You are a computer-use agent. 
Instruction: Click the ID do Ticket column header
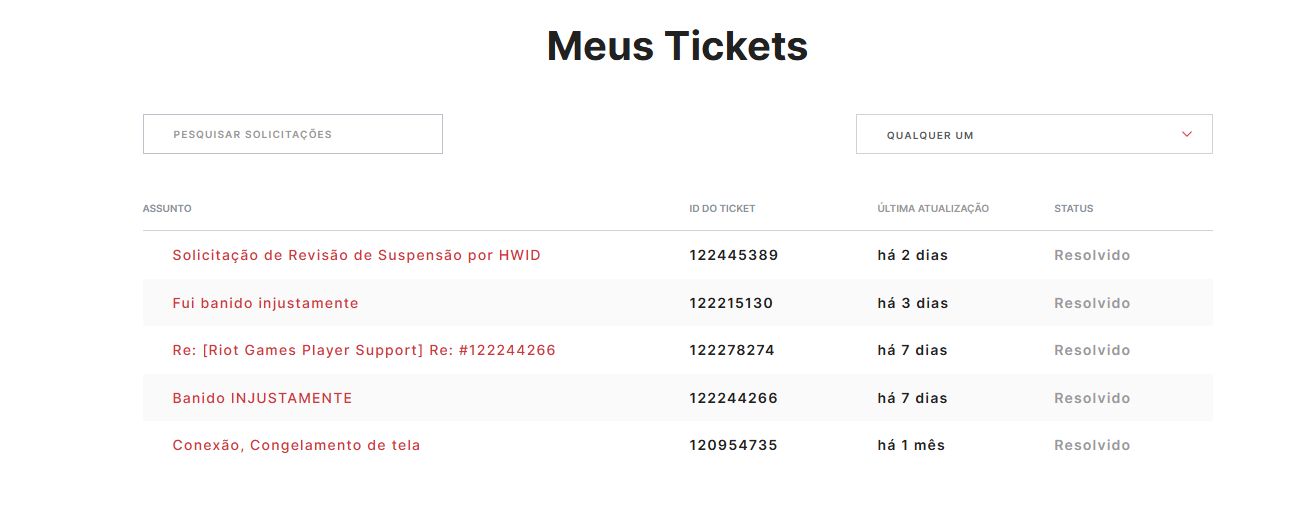[722, 209]
